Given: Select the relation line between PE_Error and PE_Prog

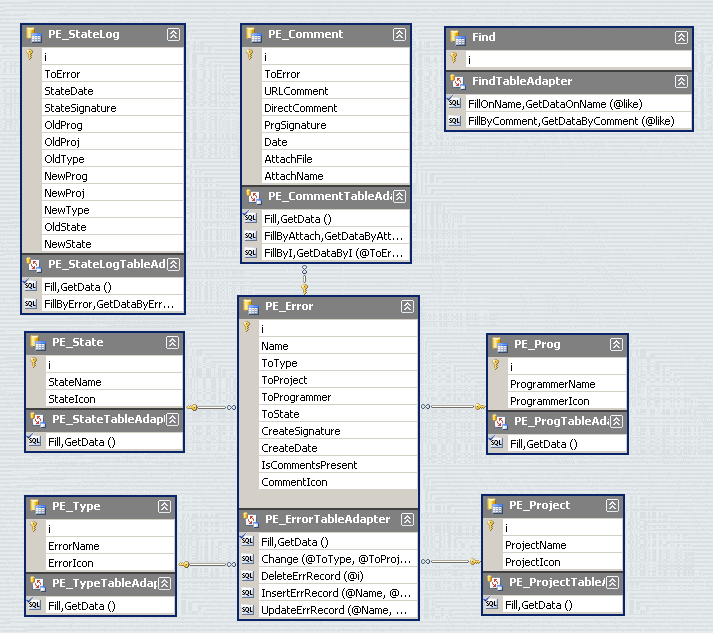Looking at the screenshot, I should (453, 407).
